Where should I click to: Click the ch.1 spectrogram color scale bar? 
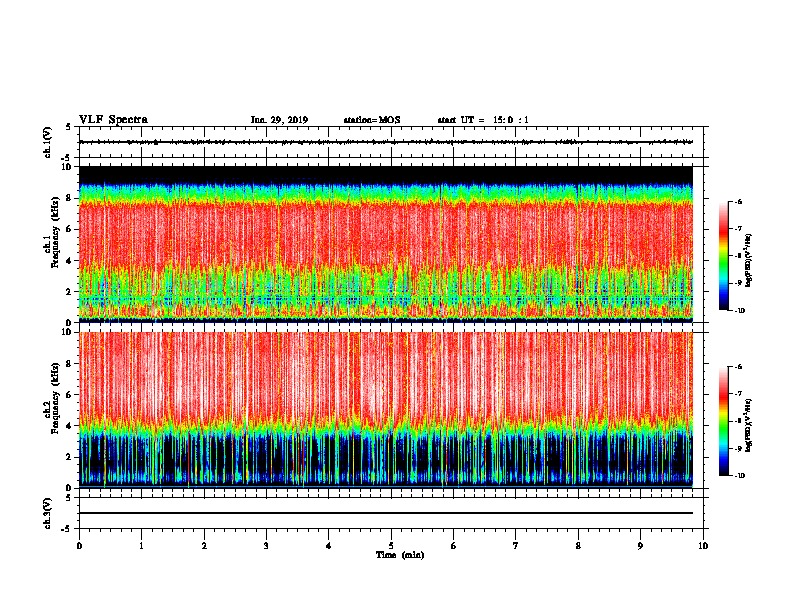[724, 256]
